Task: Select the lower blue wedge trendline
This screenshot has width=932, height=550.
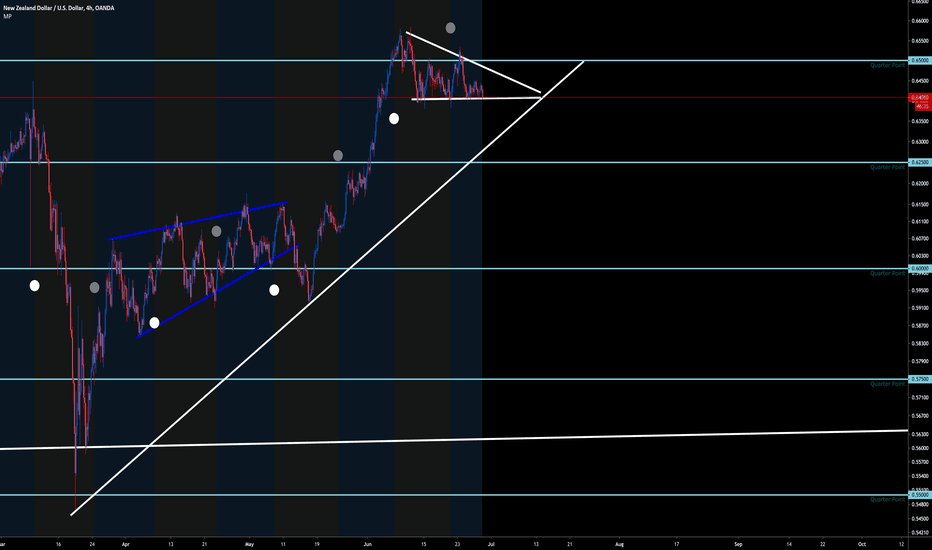Action: [x=217, y=291]
